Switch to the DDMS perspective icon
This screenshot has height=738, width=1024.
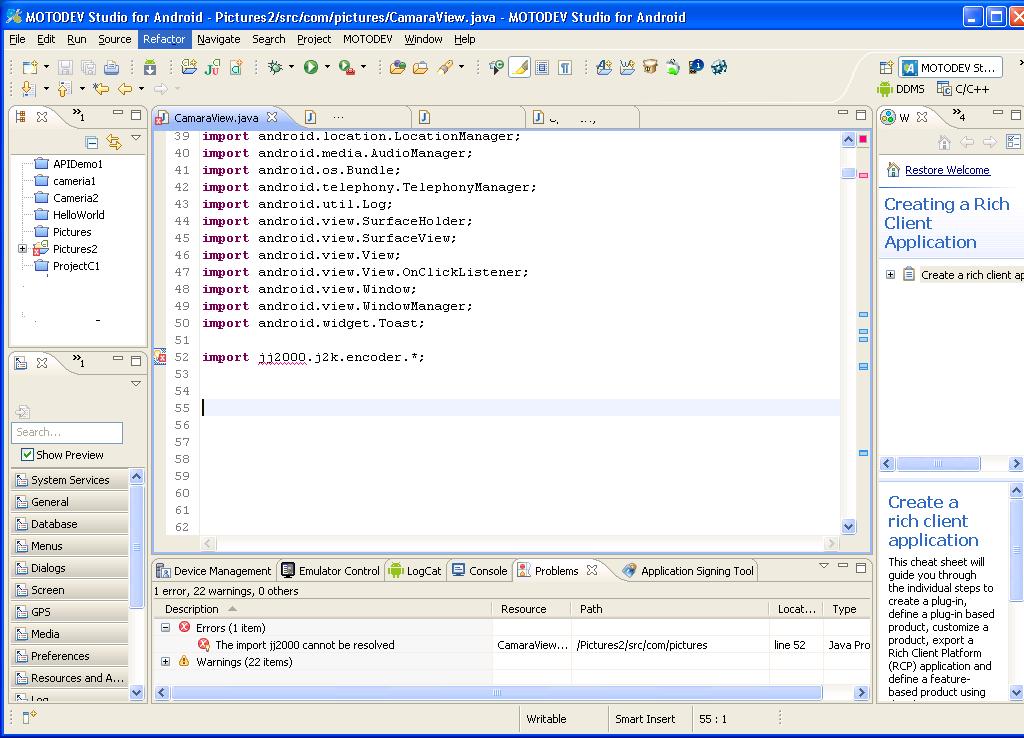tap(886, 88)
